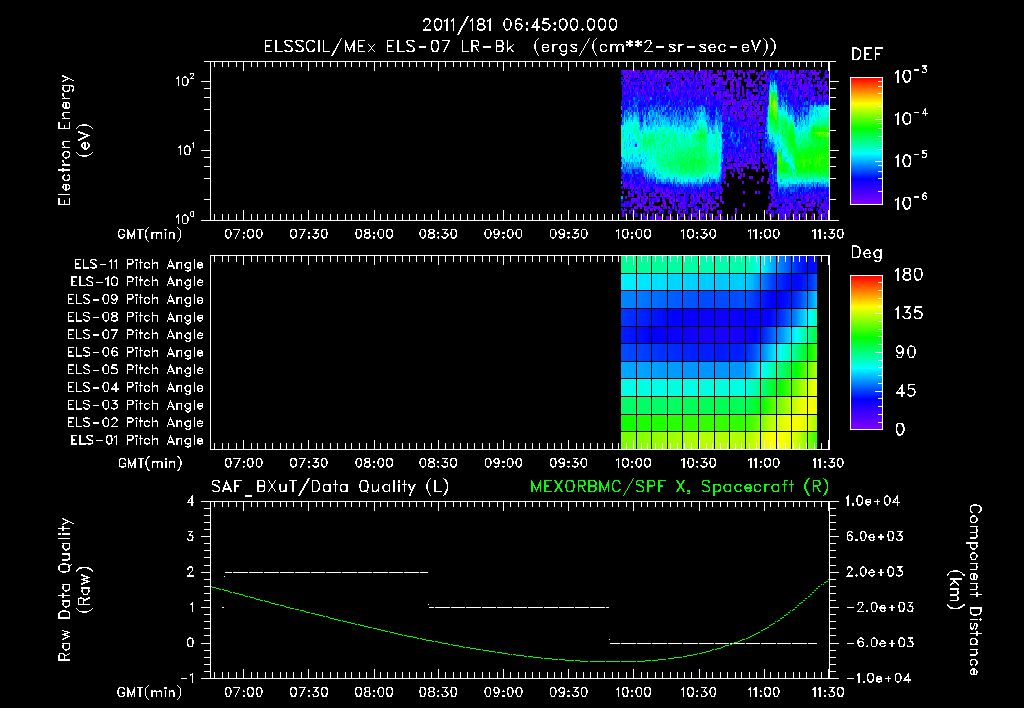Click the 1.0e+04 right axis value

point(872,501)
